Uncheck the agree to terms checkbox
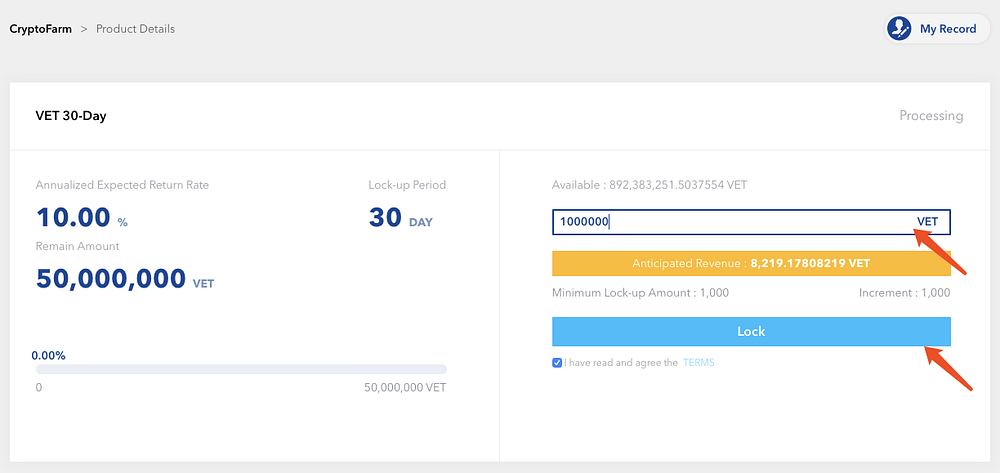 click(557, 363)
